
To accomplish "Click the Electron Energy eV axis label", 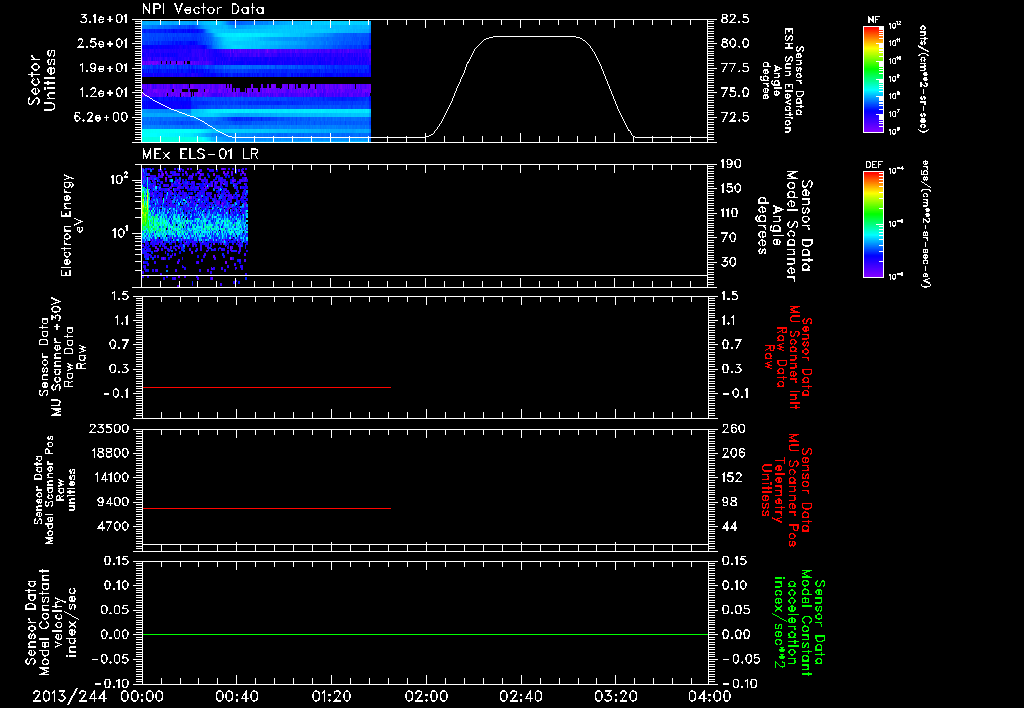I will tap(72, 225).
